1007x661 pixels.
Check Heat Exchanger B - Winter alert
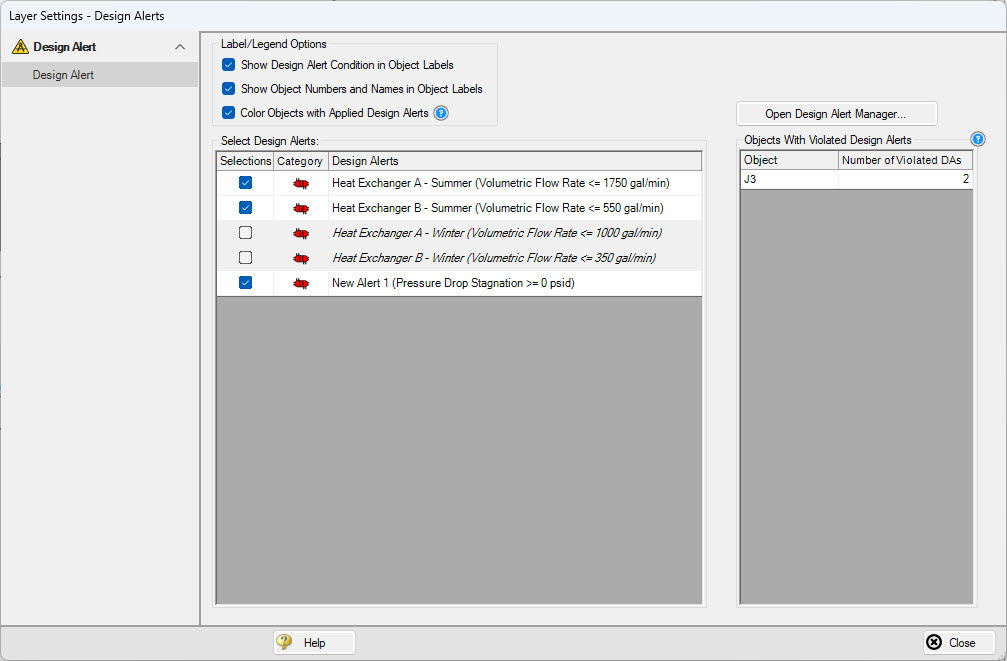245,258
